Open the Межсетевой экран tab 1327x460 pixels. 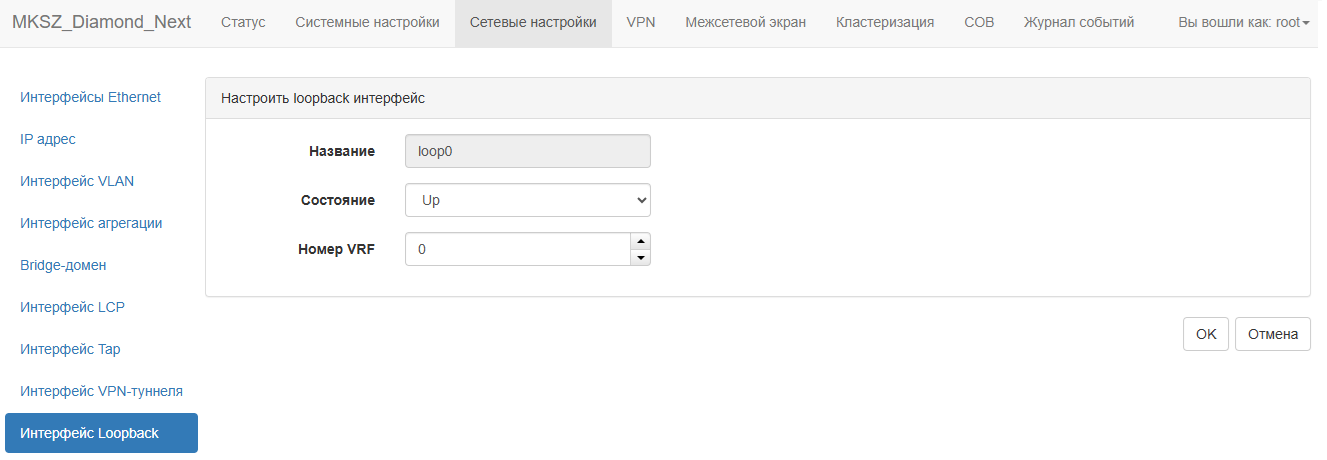pos(746,23)
